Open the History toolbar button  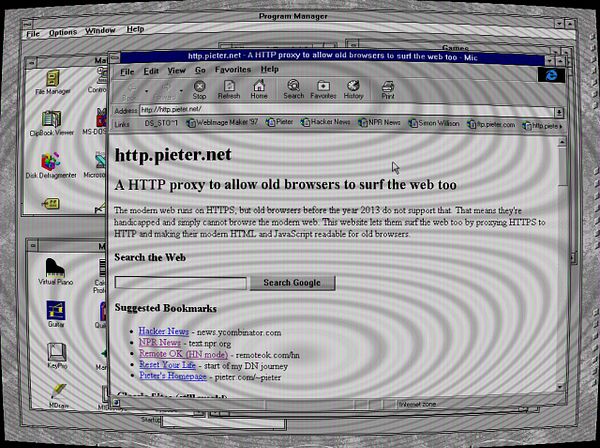click(353, 90)
